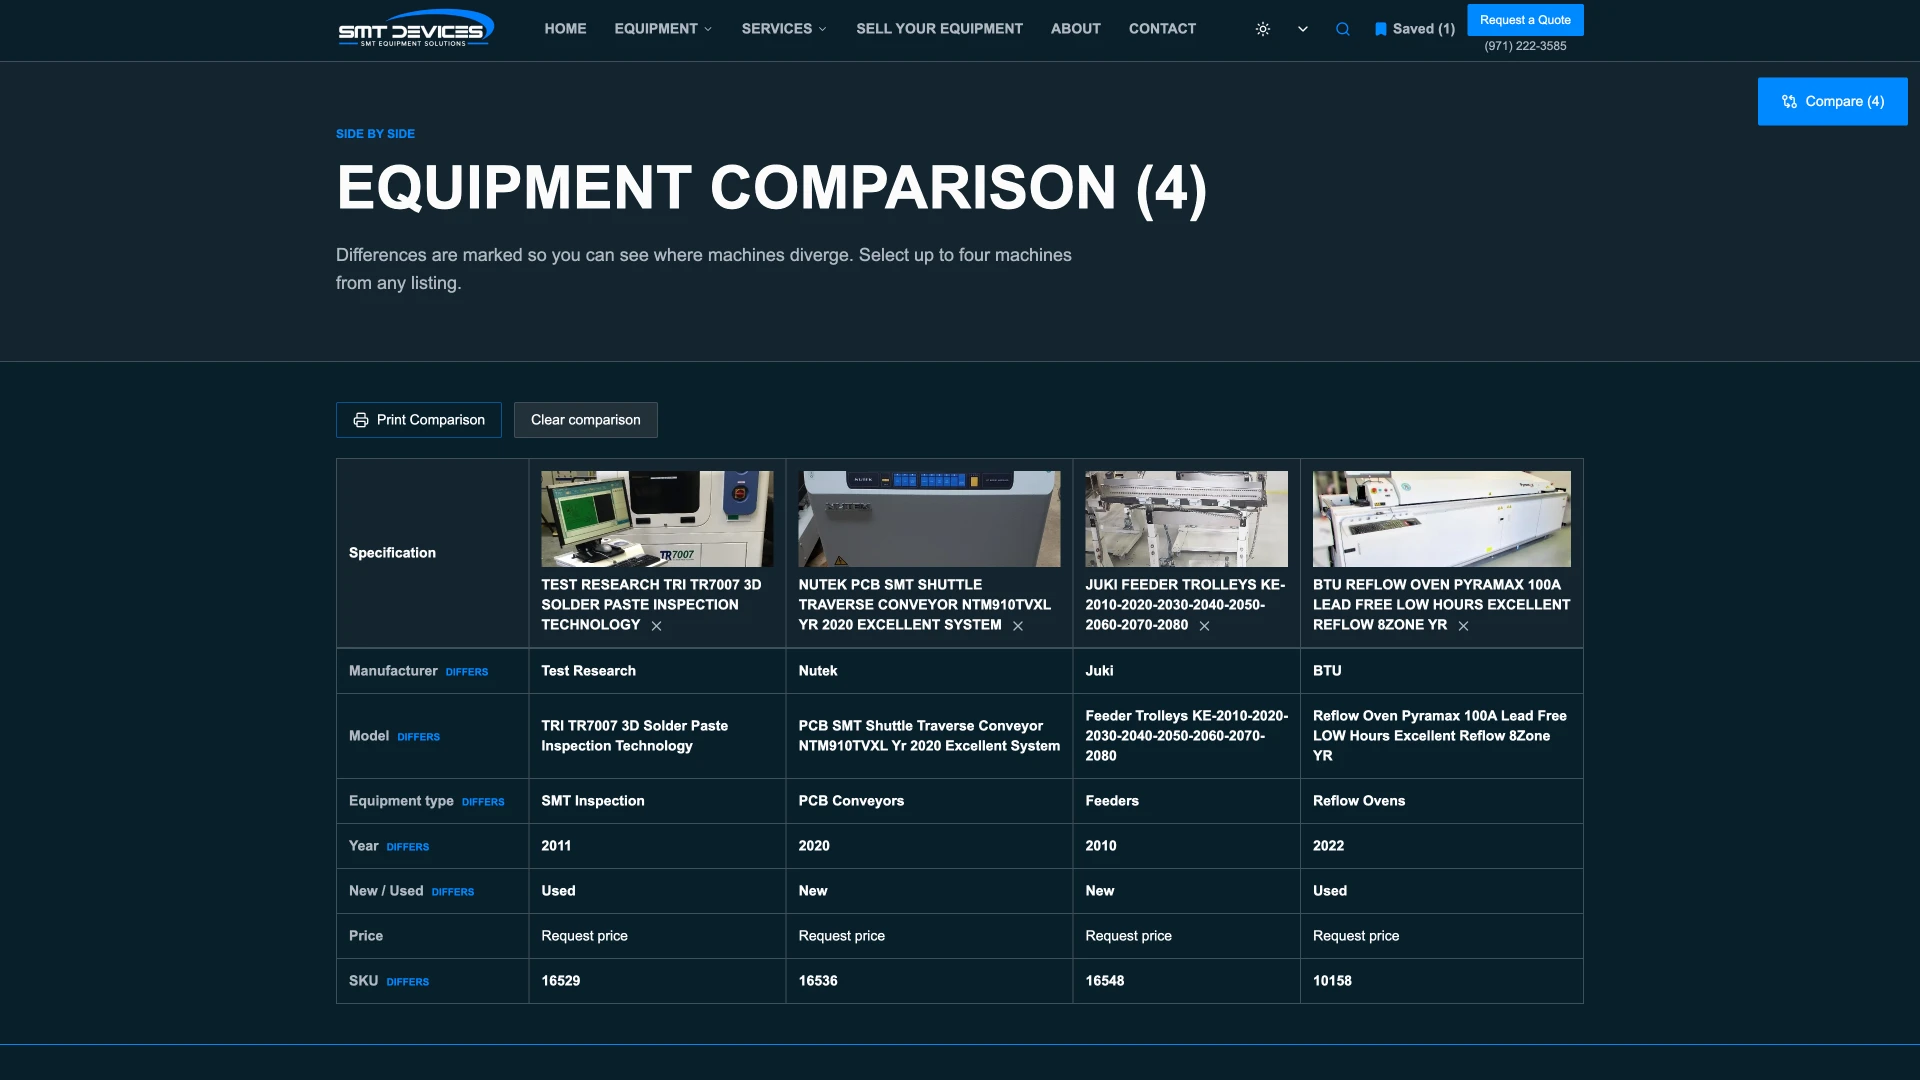The height and width of the screenshot is (1080, 1920).
Task: Toggle the light/dark theme sun icon
Action: [x=1263, y=29]
